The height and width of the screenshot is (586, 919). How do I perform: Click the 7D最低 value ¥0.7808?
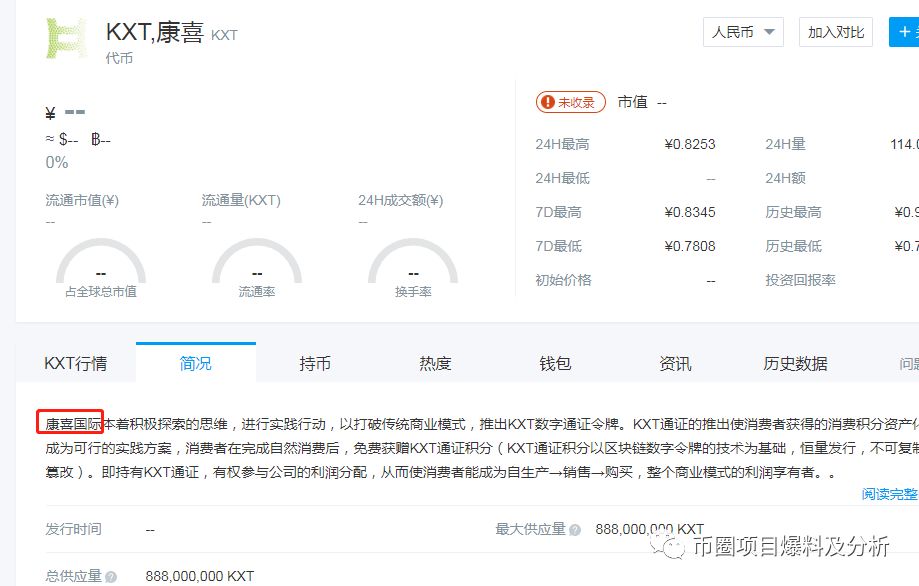click(690, 246)
